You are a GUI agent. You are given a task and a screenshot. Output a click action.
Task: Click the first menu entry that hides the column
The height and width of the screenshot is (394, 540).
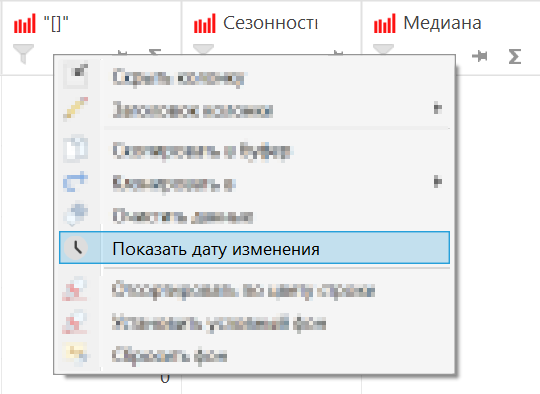(254, 77)
